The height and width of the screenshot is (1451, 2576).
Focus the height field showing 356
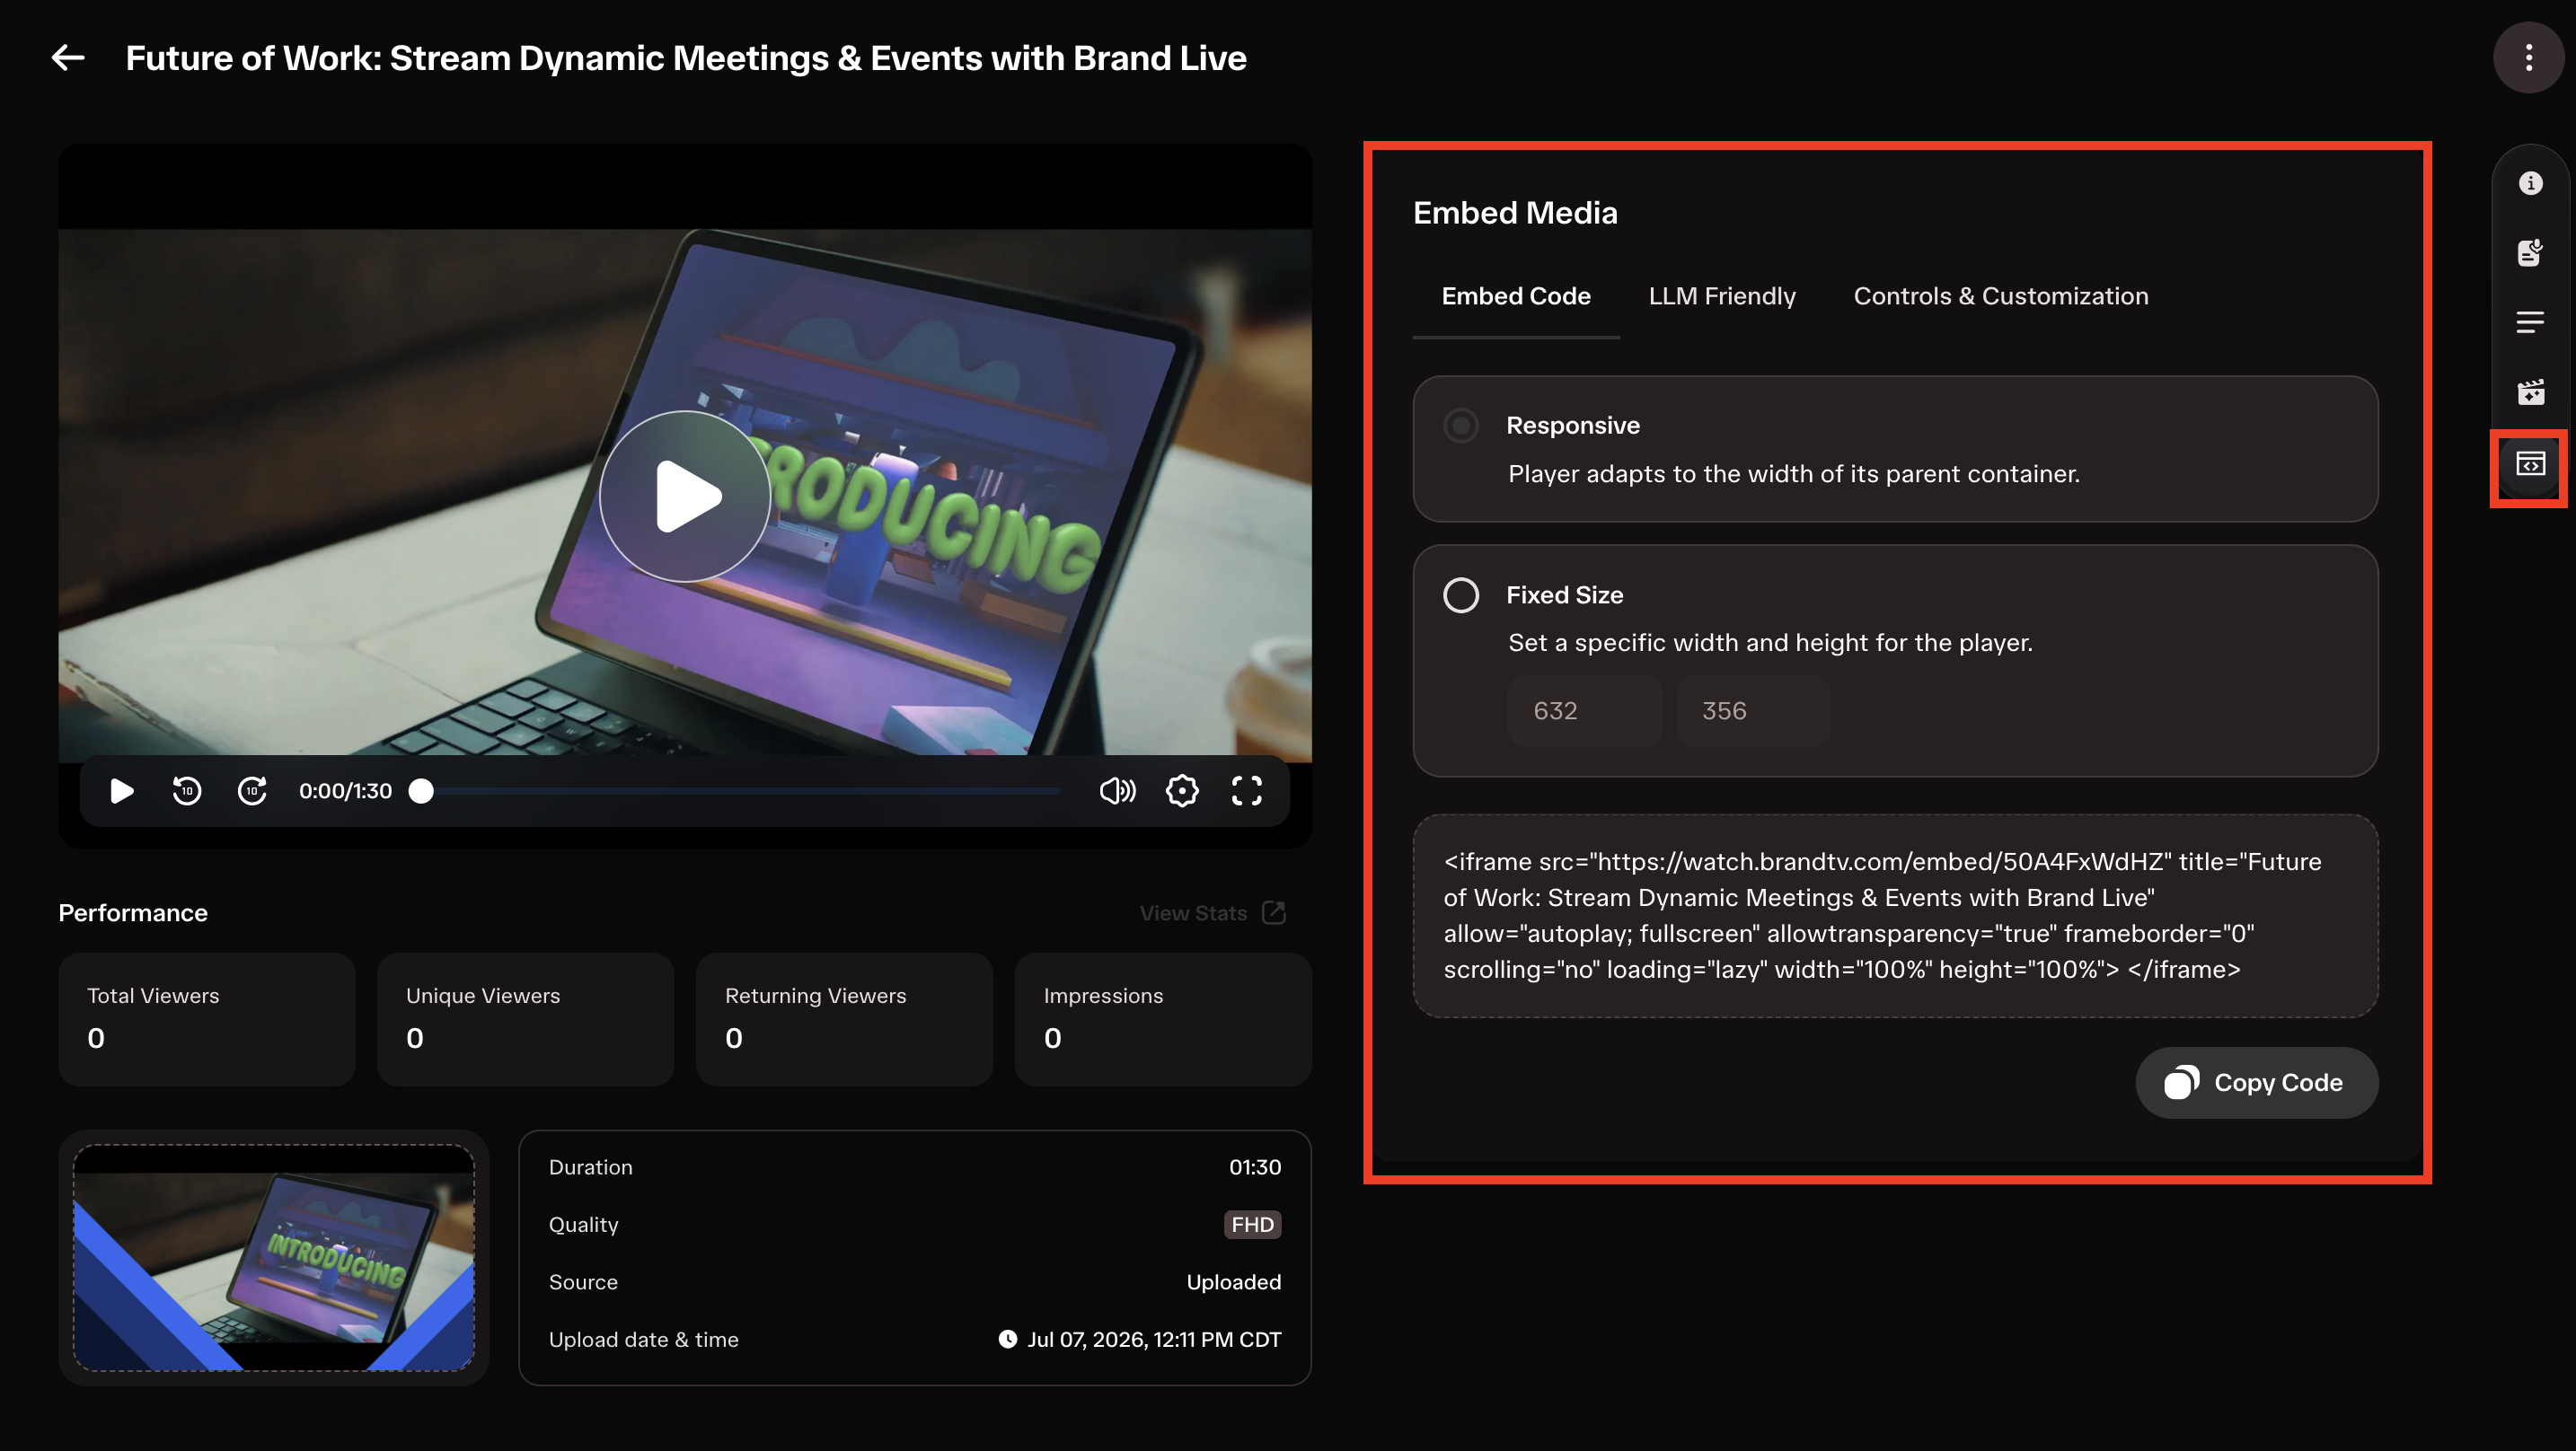(1754, 711)
